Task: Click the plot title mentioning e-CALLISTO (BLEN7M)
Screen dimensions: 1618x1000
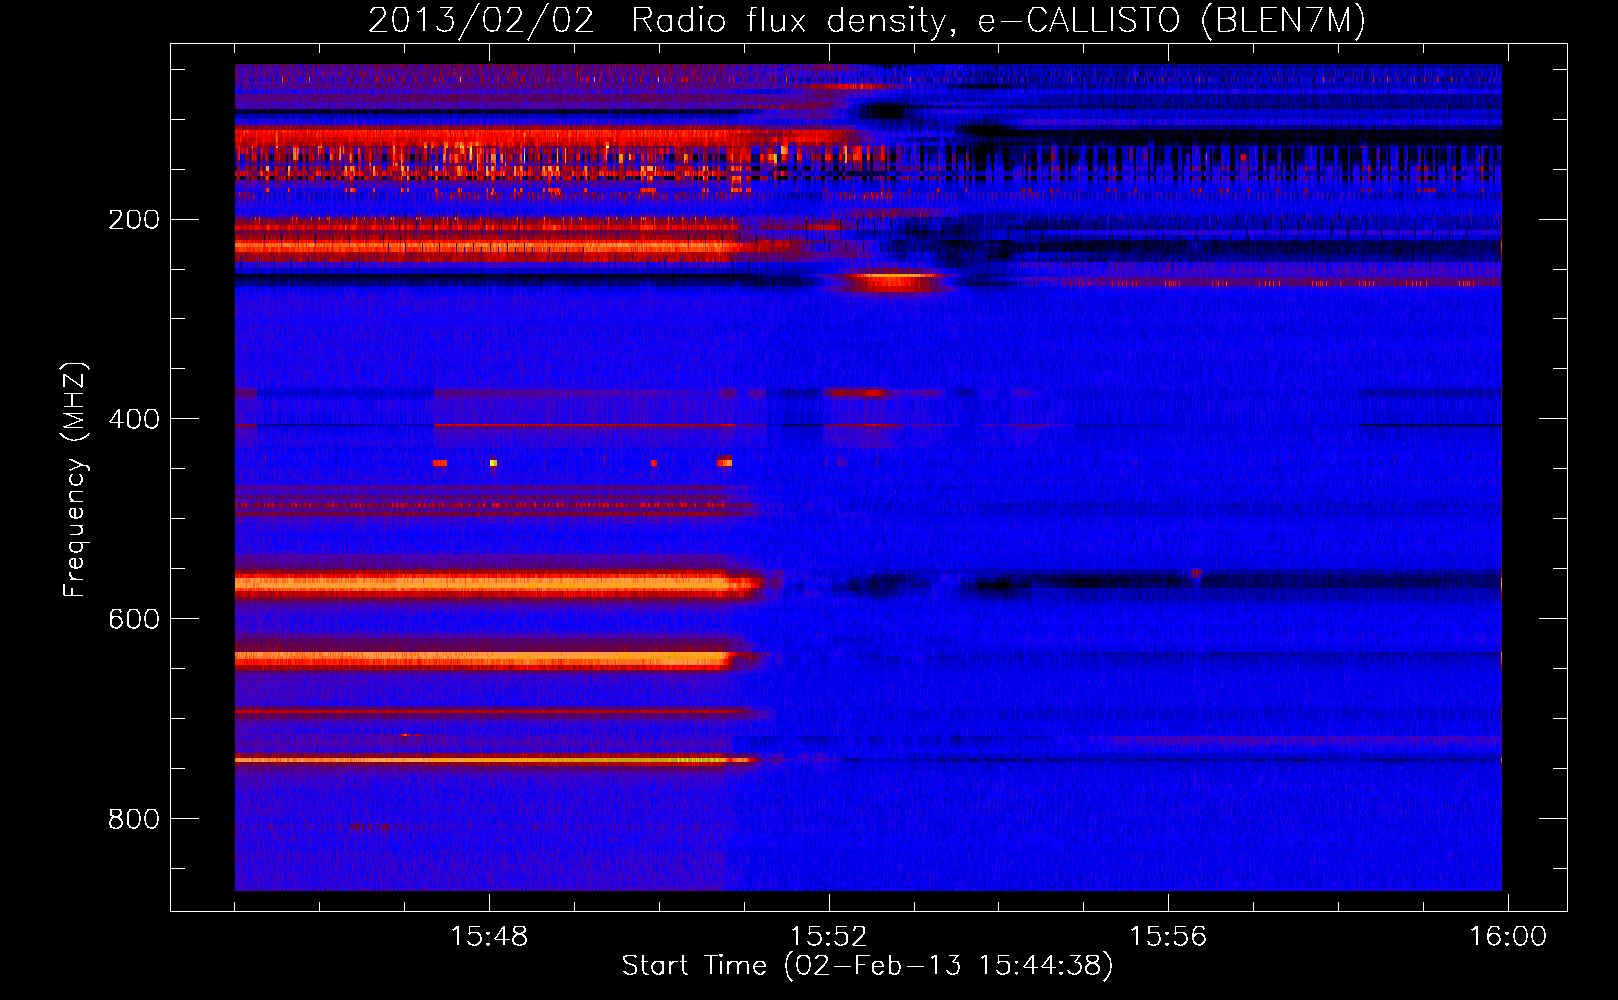Action: [867, 21]
